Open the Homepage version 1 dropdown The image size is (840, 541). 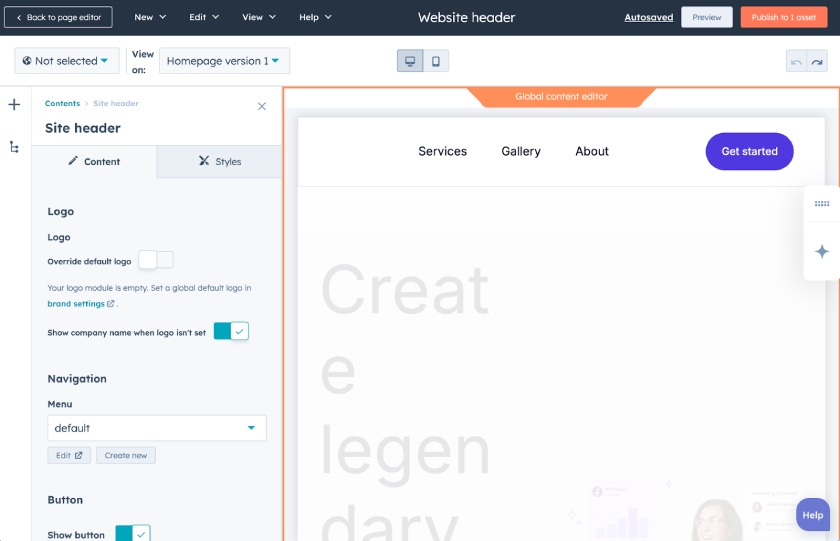(x=224, y=61)
